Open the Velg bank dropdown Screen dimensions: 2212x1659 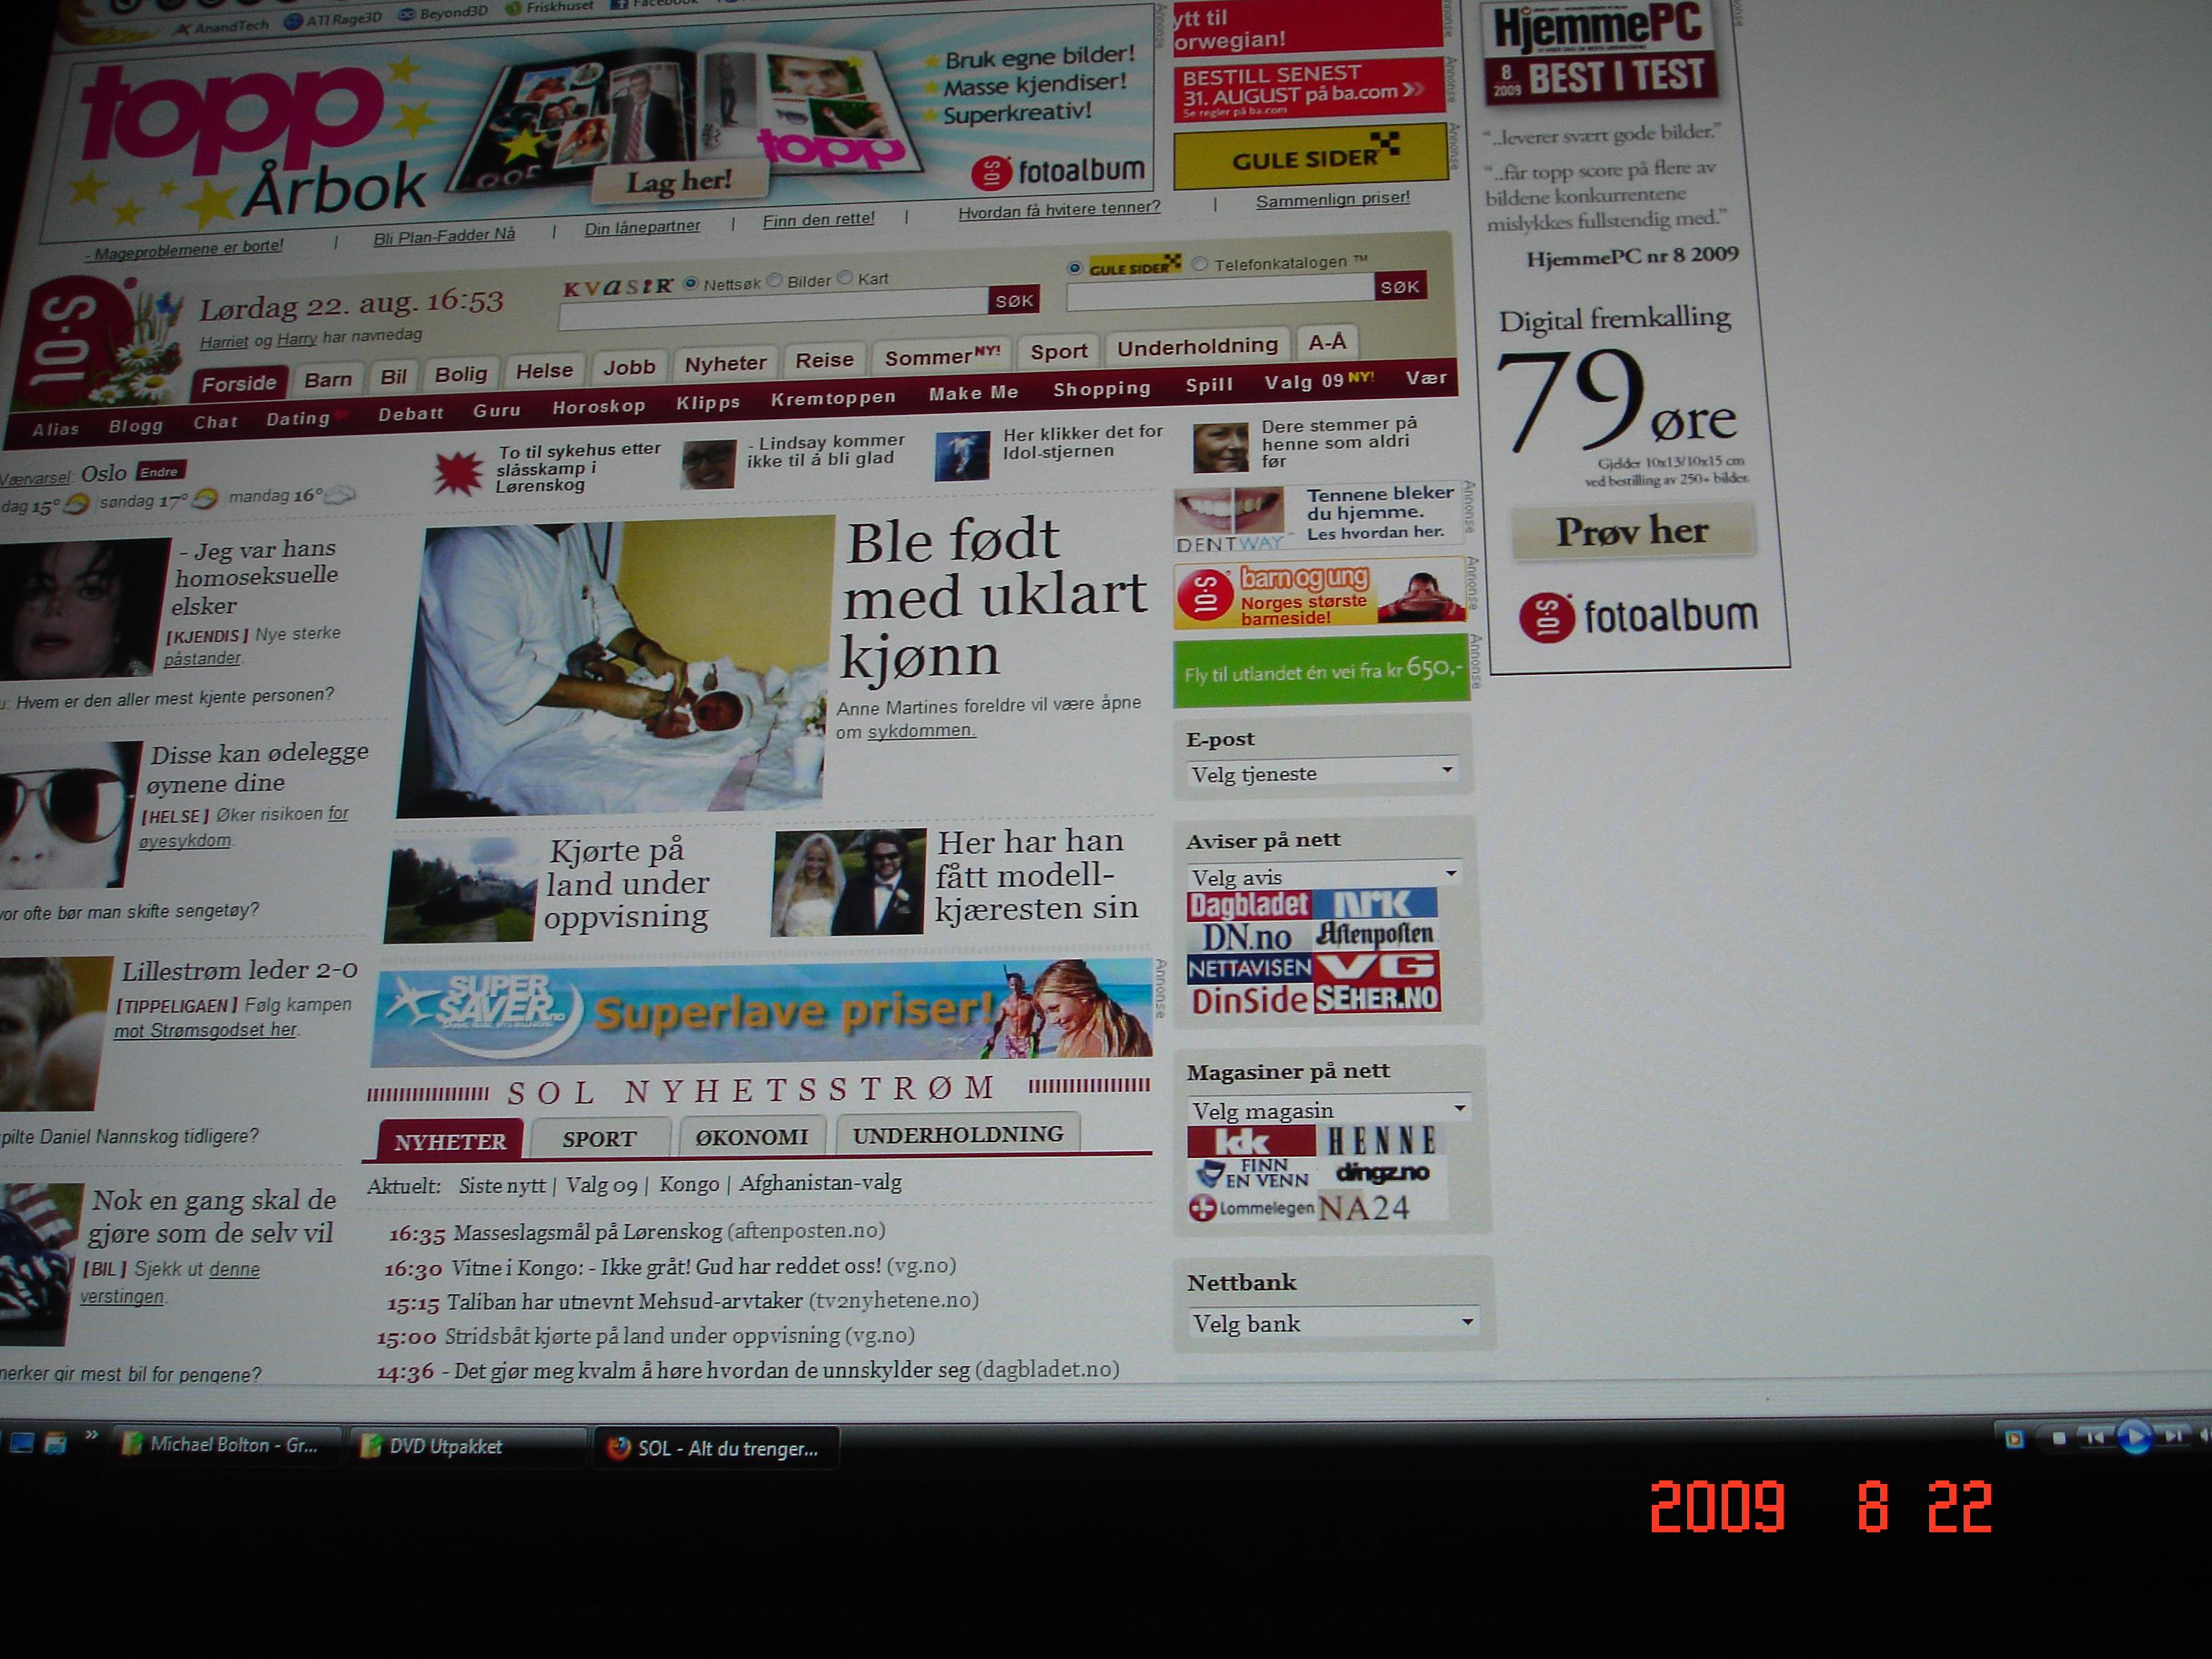[1333, 1323]
